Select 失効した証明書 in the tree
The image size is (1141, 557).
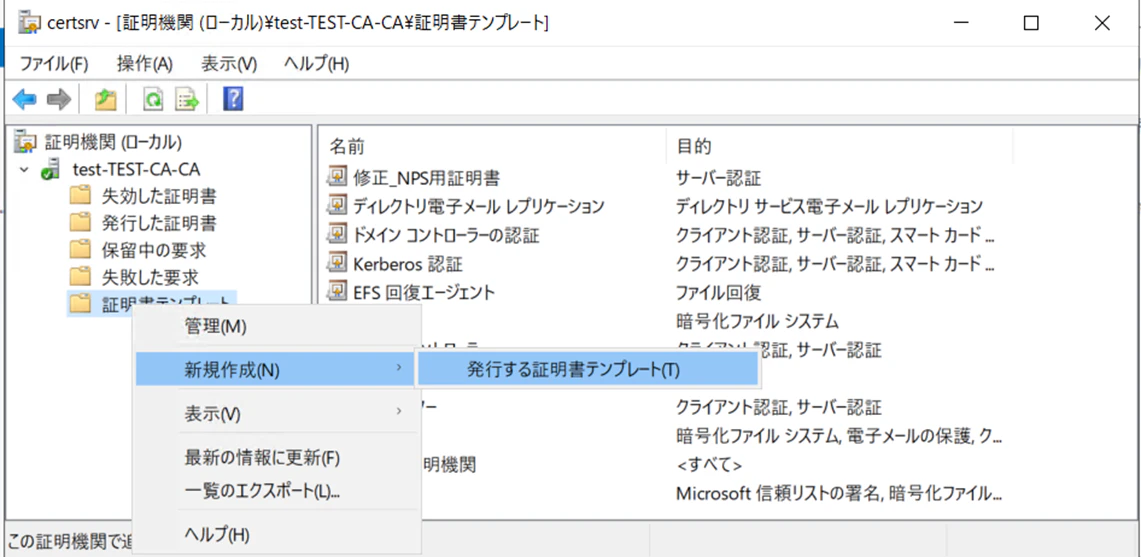click(x=159, y=196)
